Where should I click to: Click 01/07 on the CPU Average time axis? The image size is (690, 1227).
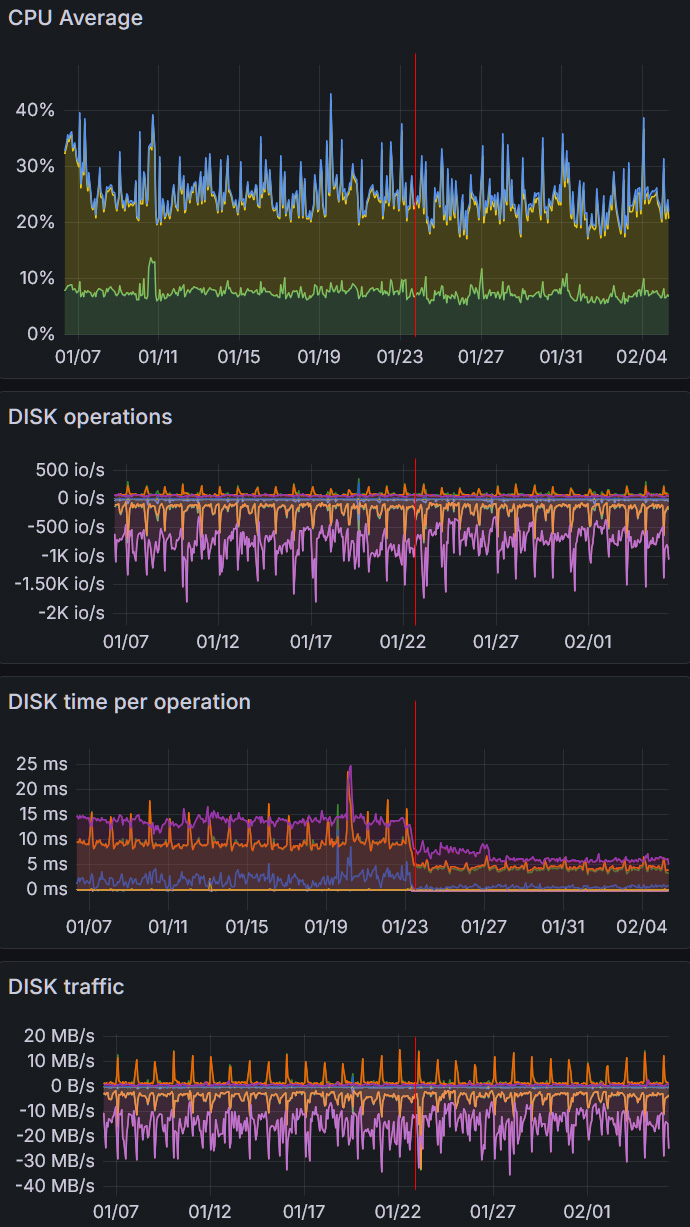click(77, 356)
